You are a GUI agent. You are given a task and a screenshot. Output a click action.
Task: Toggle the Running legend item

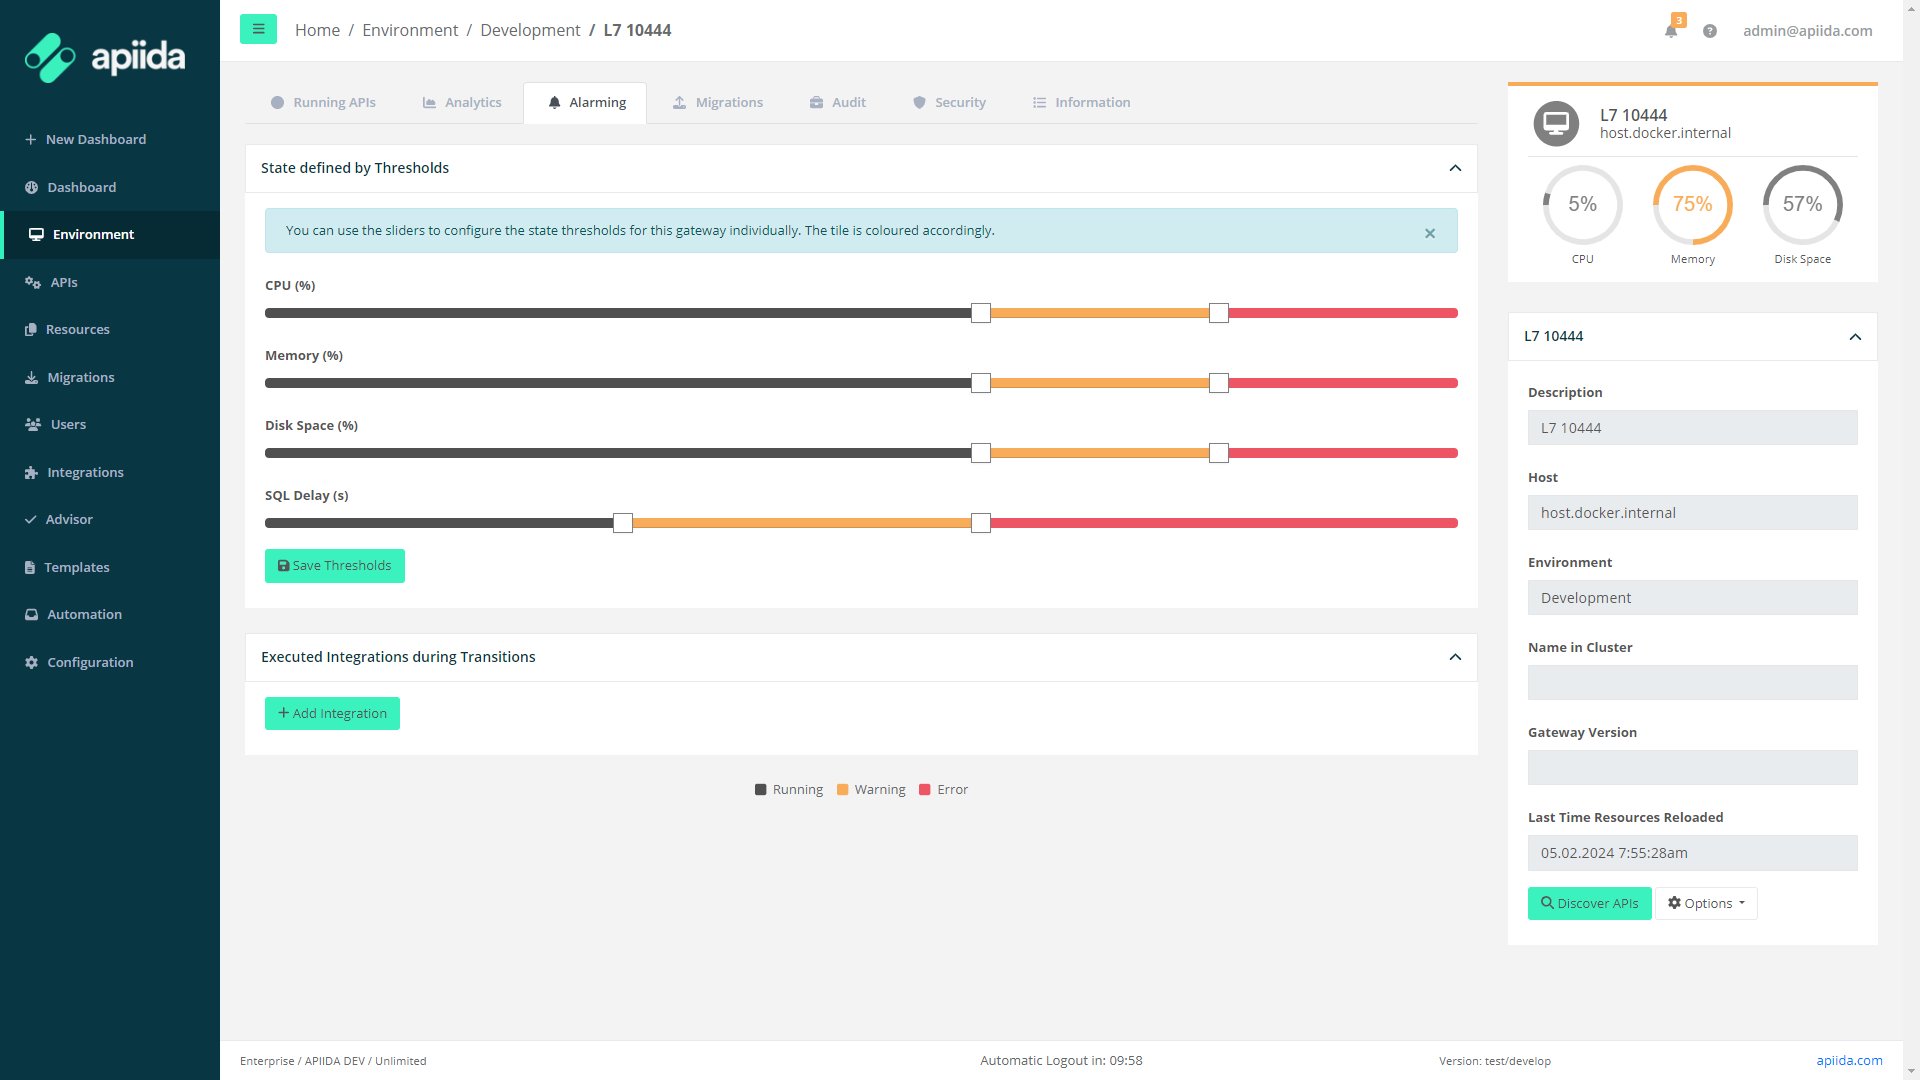[789, 790]
